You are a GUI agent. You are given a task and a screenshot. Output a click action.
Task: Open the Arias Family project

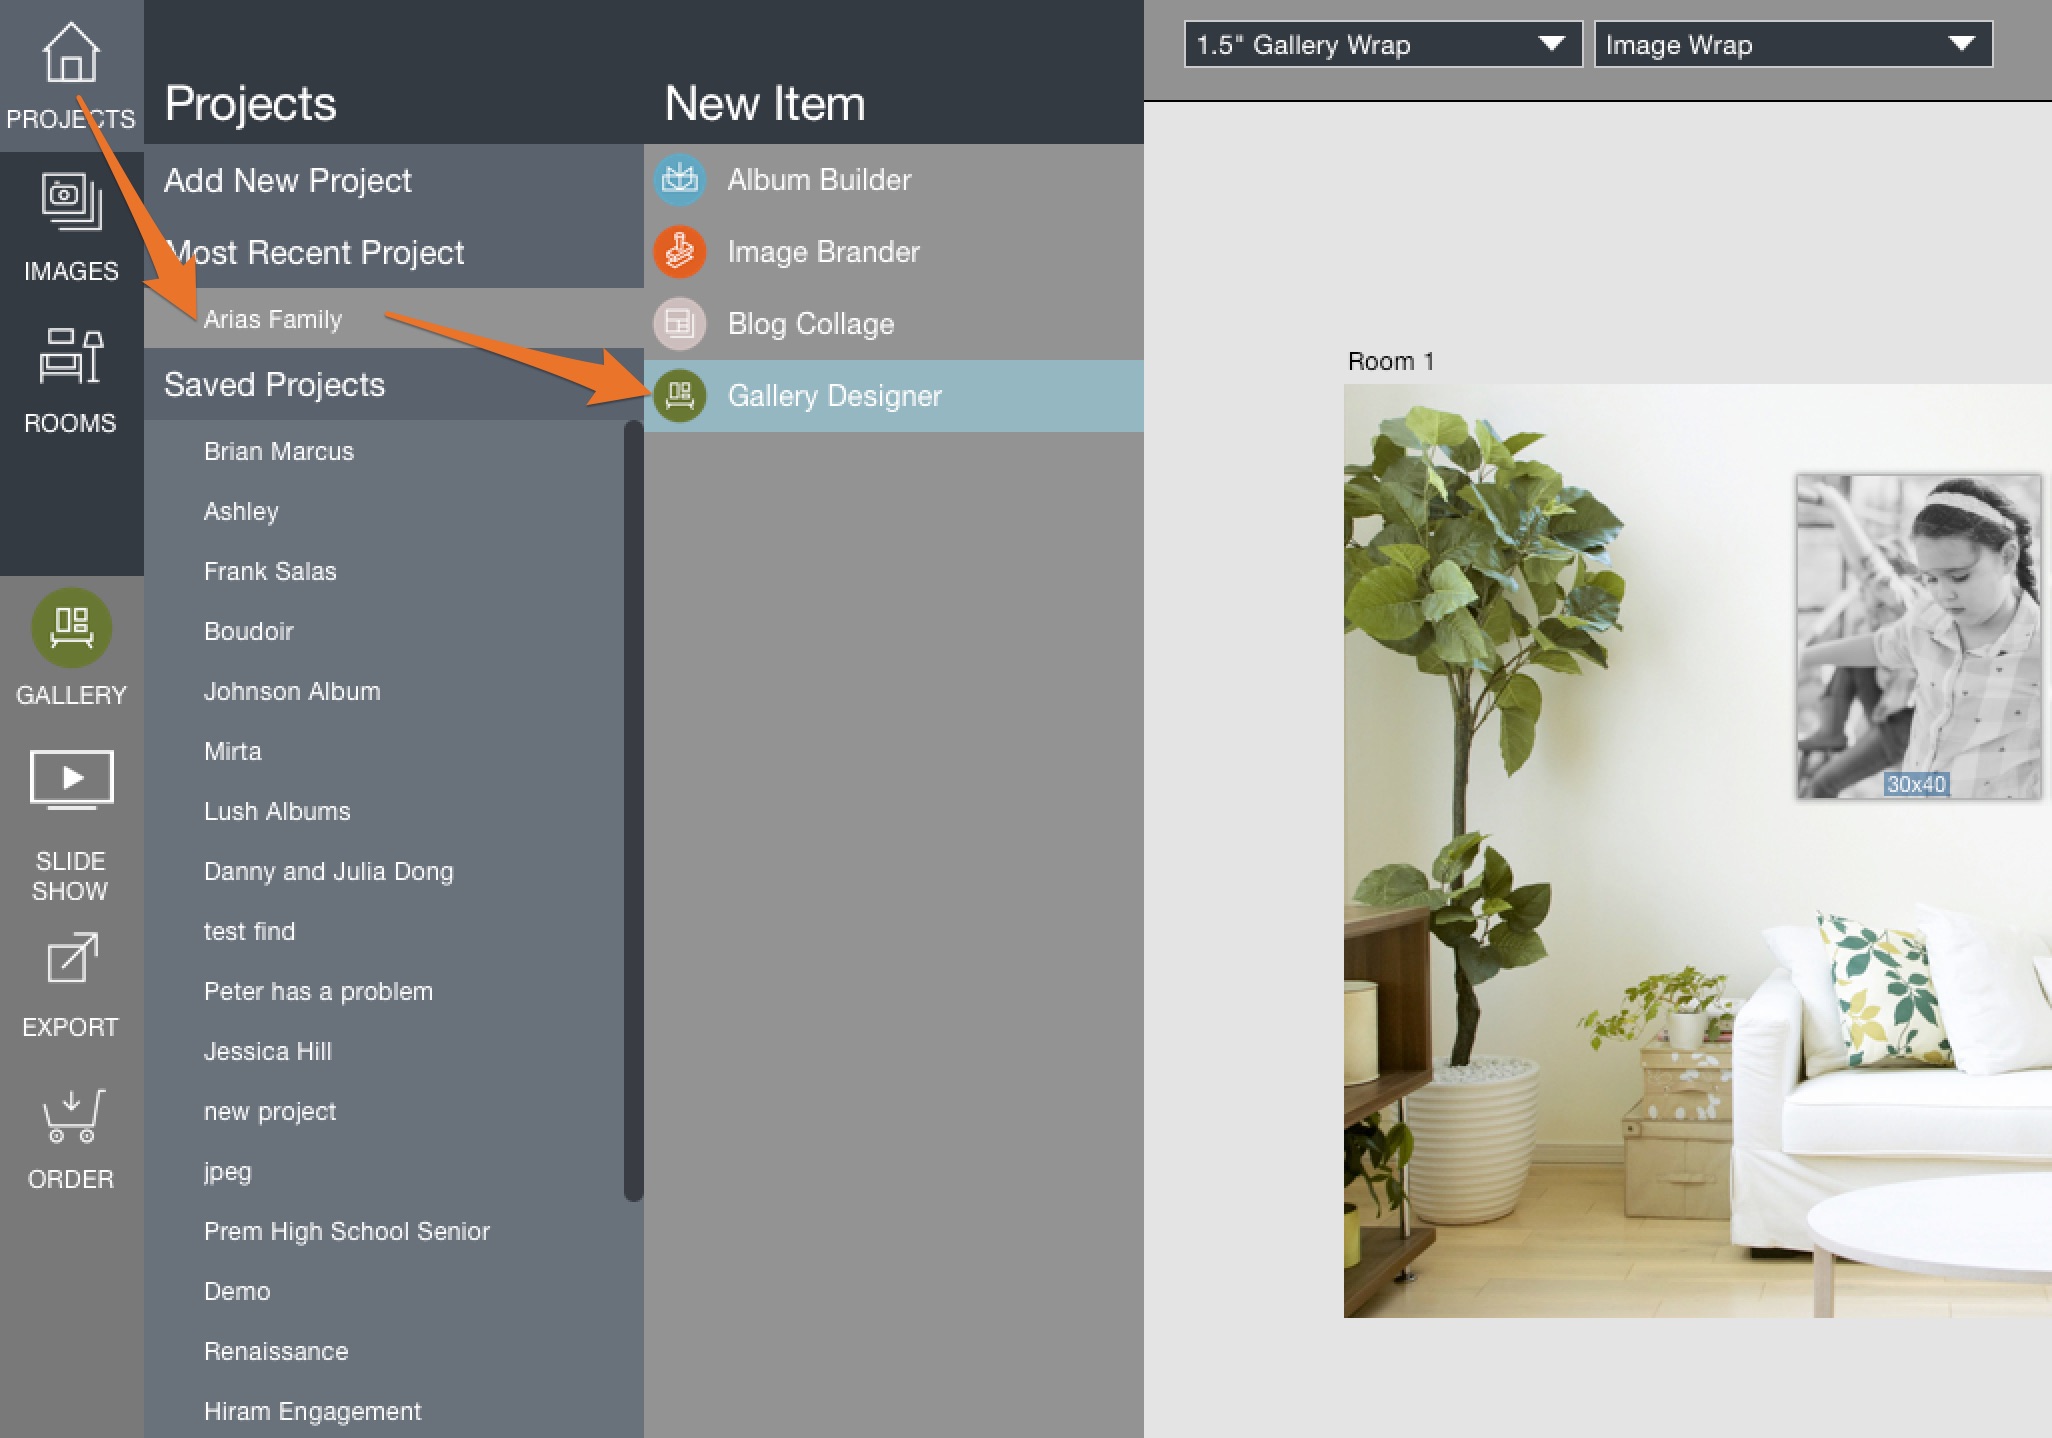(x=394, y=319)
